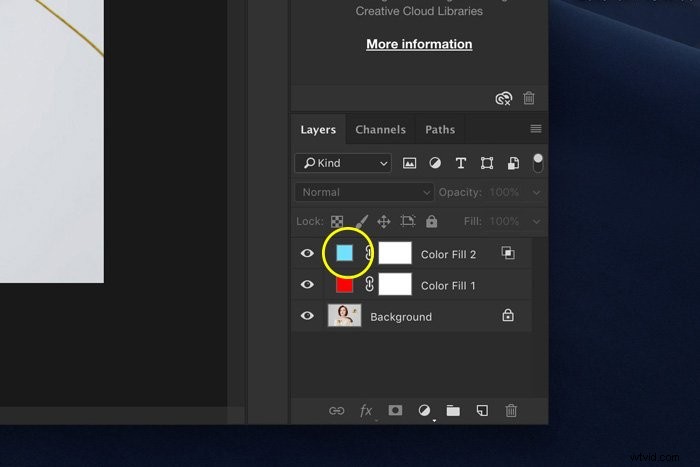Hide the Color Fill 1 layer

[x=307, y=284]
